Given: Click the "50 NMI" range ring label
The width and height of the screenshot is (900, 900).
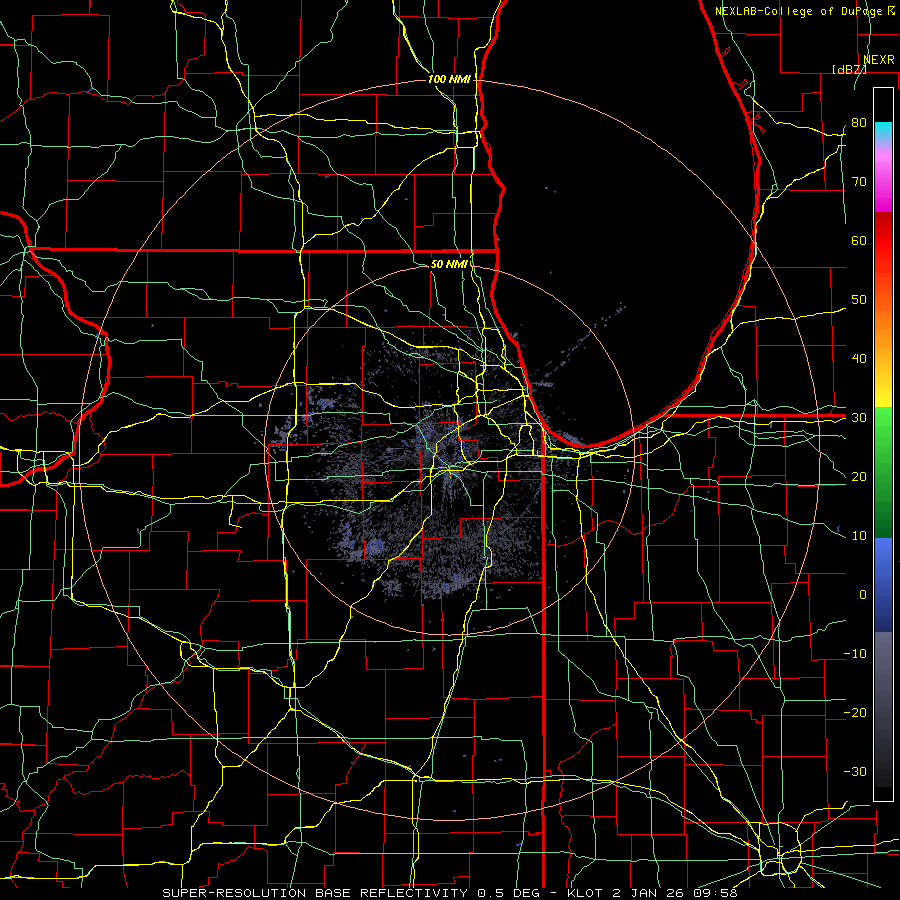Looking at the screenshot, I should 449,264.
